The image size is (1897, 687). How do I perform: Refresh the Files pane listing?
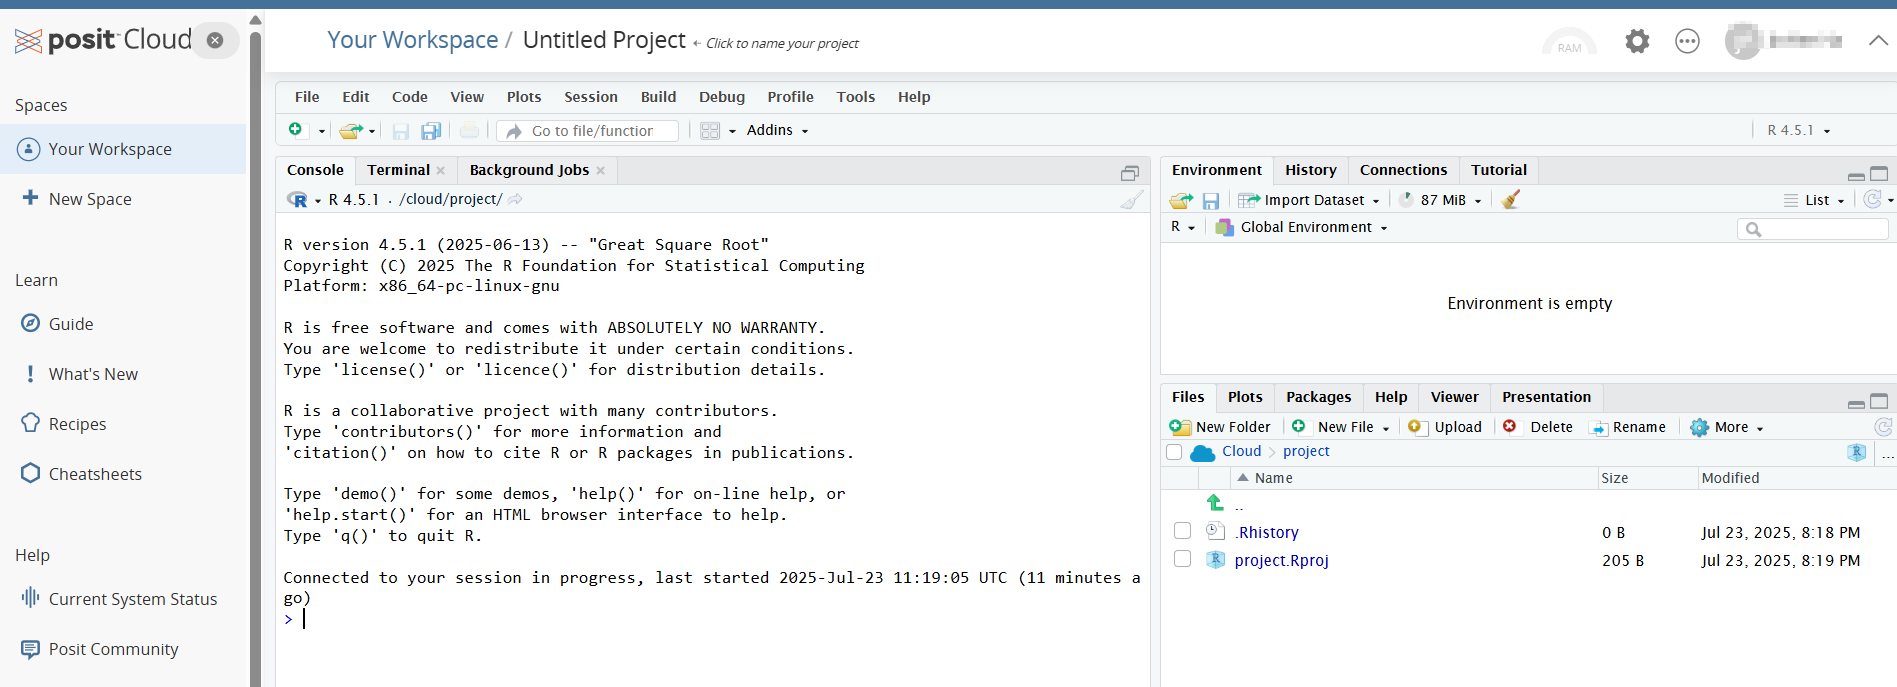click(x=1883, y=427)
